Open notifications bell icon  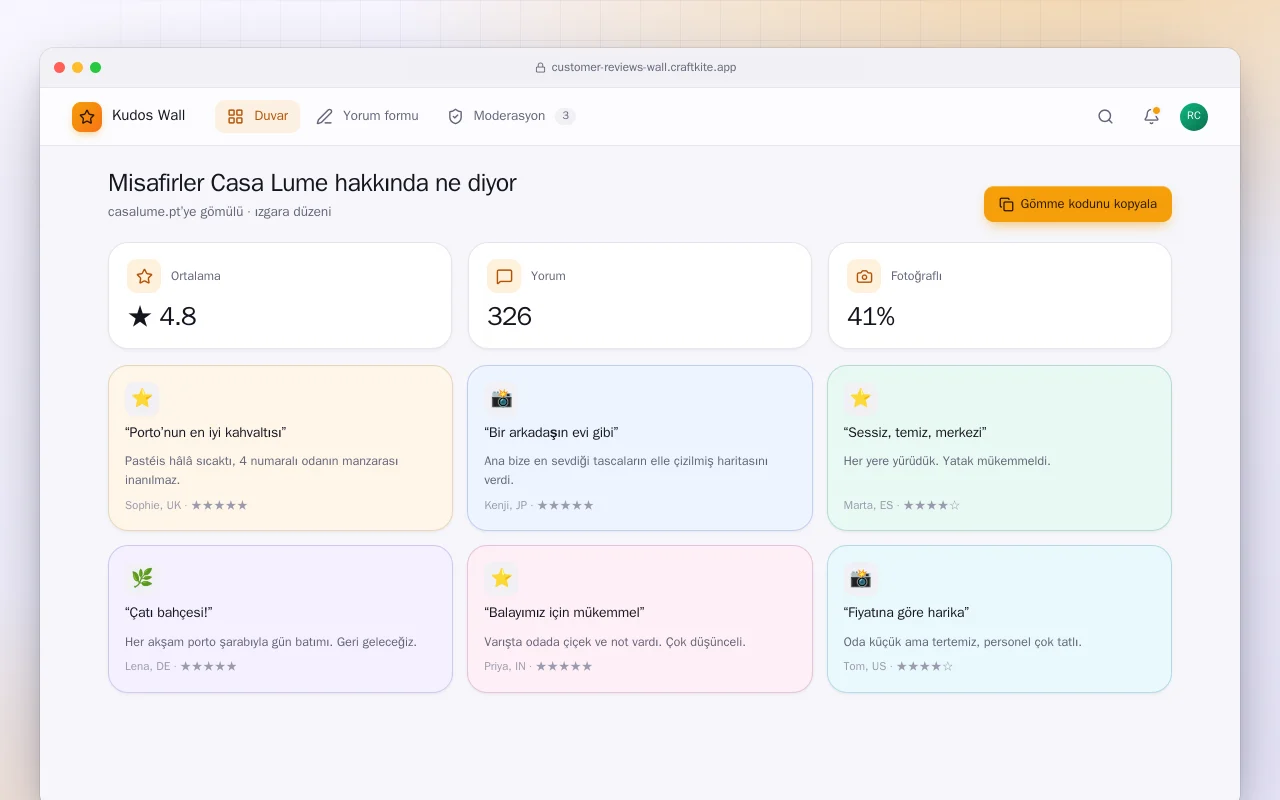[x=1151, y=117]
